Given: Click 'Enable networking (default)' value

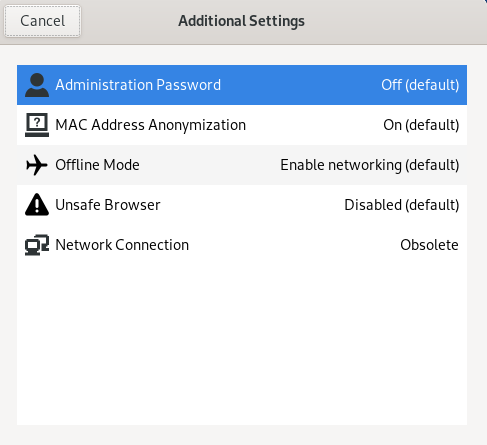Looking at the screenshot, I should [370, 165].
